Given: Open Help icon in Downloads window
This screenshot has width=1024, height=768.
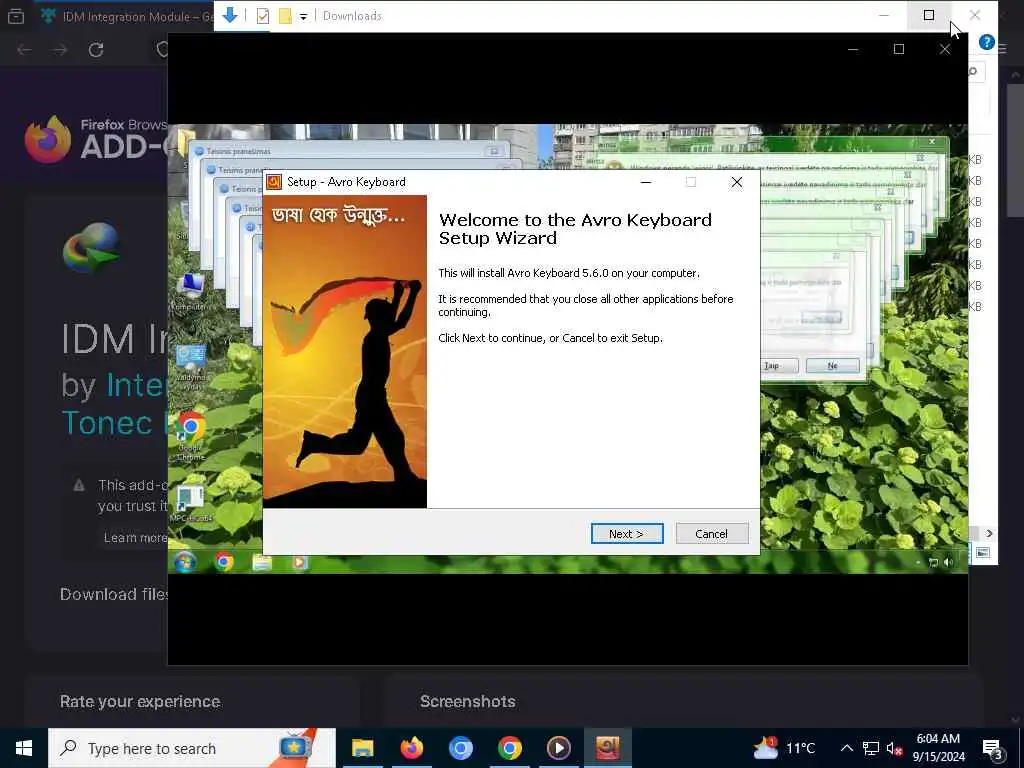Looking at the screenshot, I should coord(987,42).
